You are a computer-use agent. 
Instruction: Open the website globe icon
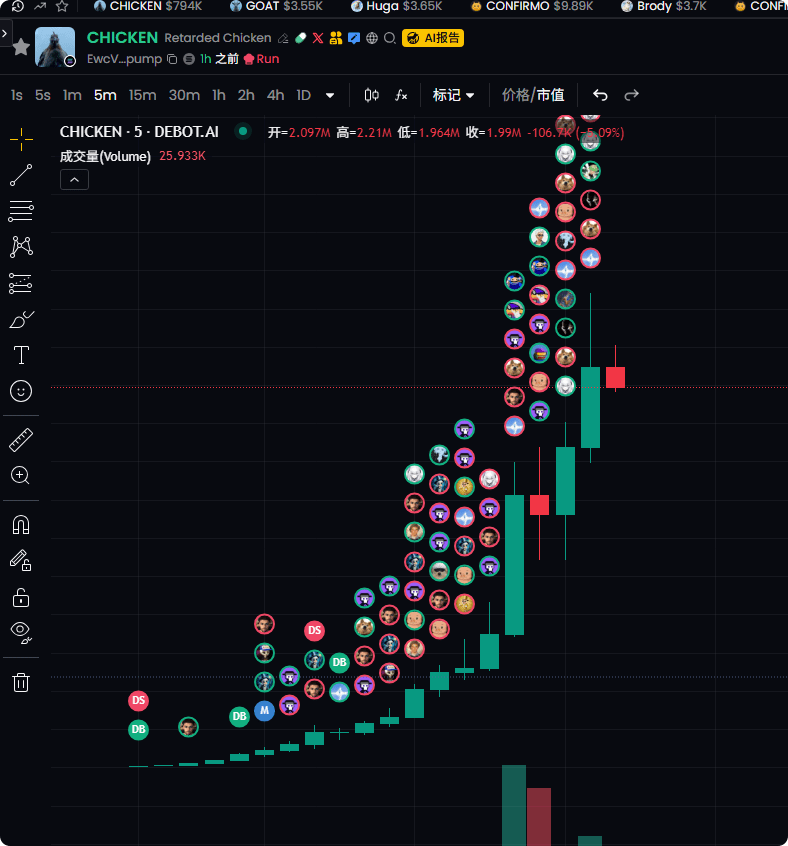pos(372,38)
